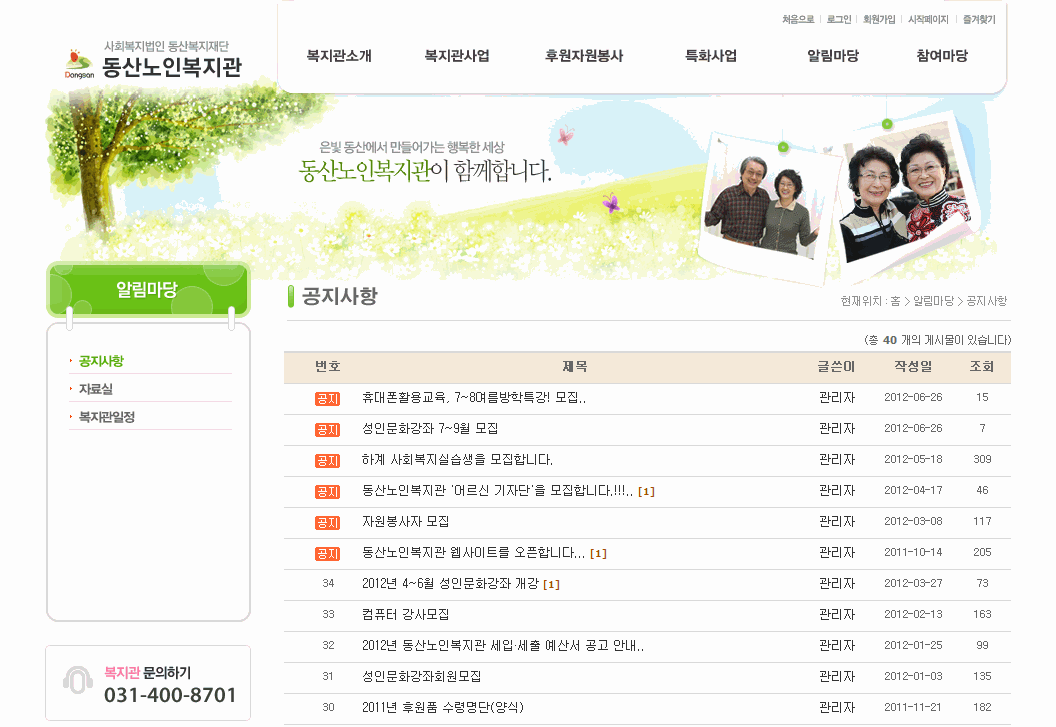Viewport: 1056px width, 727px height.
Task: Click 알림마당 in the breadcrumb path
Action: [933, 301]
